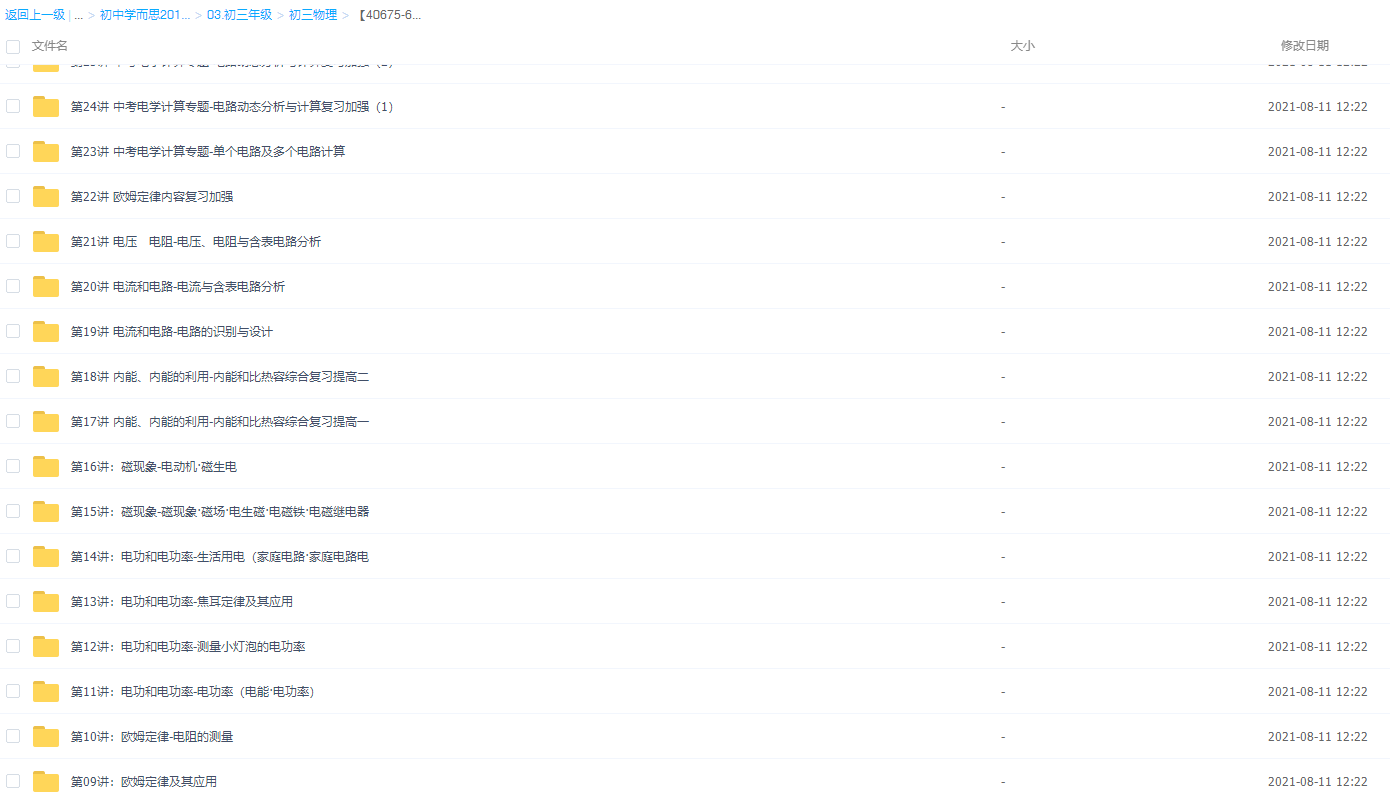Sort files by the 修改日期 column header
Screen dimensions: 1390x801
1304,45
